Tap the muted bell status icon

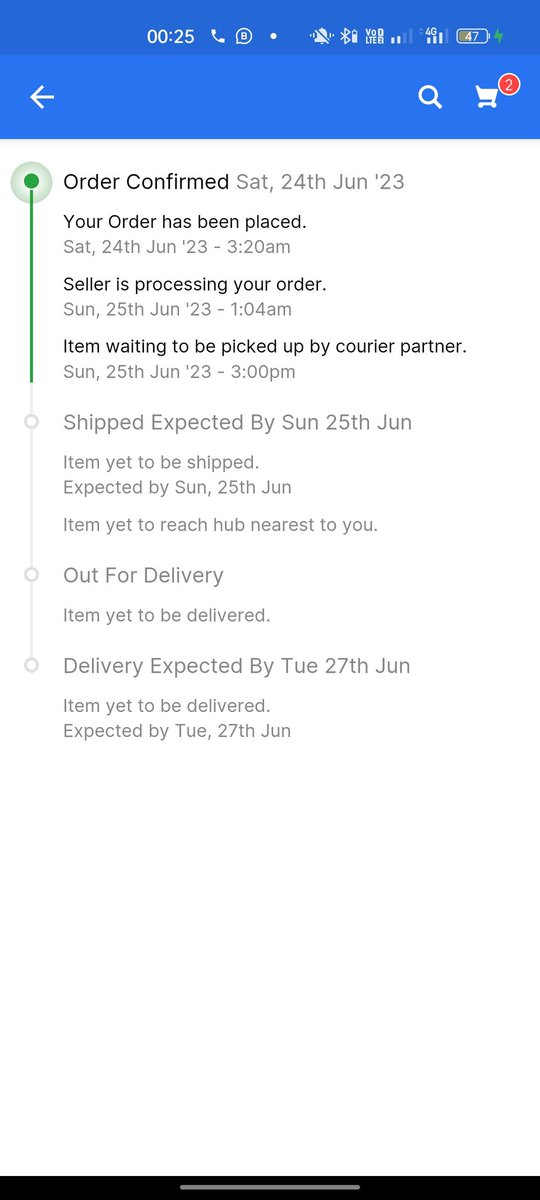click(321, 36)
